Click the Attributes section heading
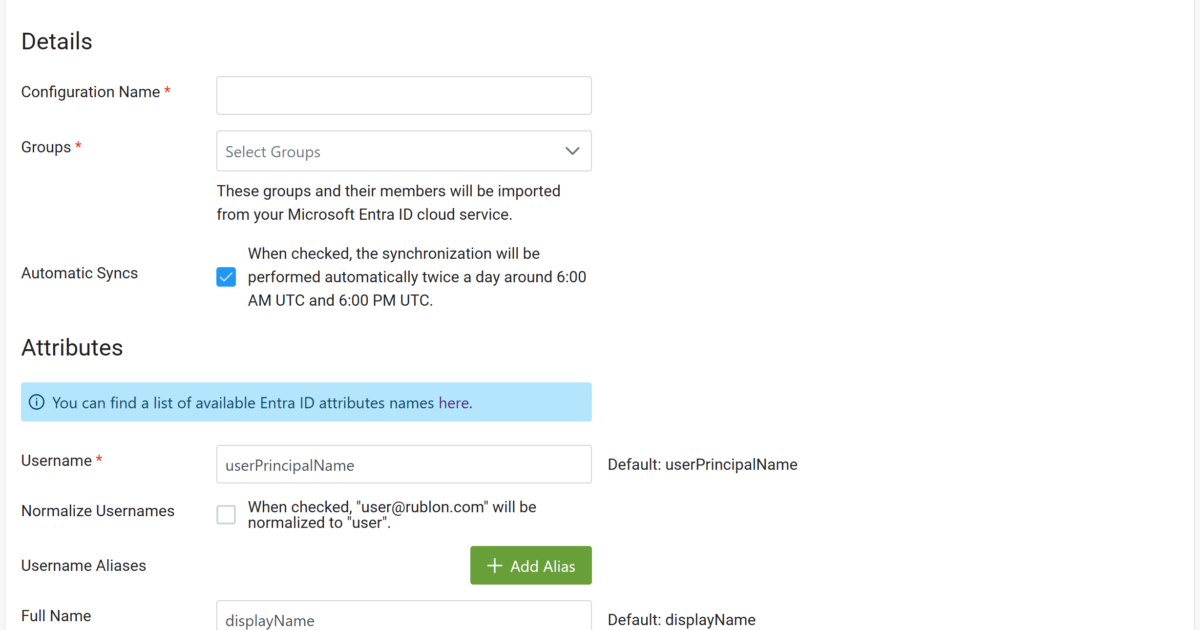Image resolution: width=1200 pixels, height=630 pixels. tap(72, 347)
